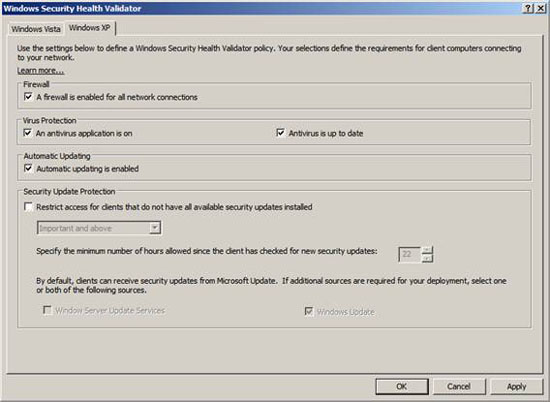Toggle the Windows Update checkbox

[x=309, y=311]
